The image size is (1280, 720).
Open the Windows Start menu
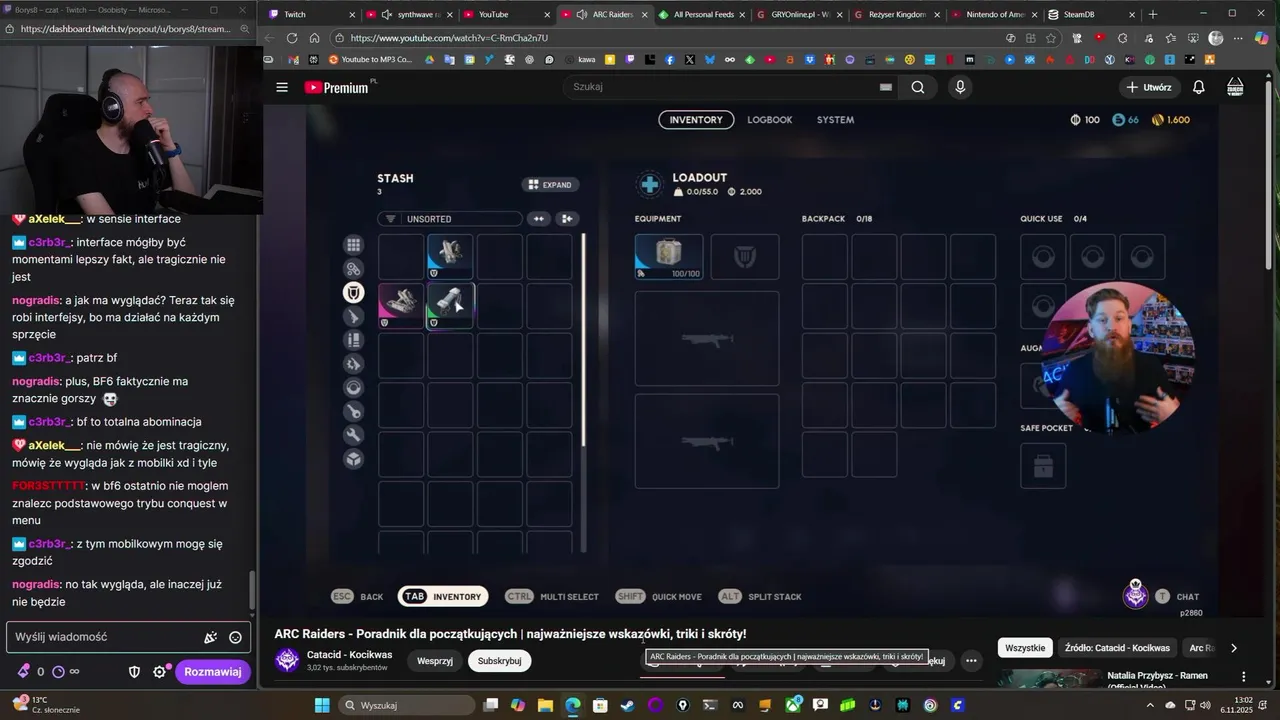pos(322,705)
